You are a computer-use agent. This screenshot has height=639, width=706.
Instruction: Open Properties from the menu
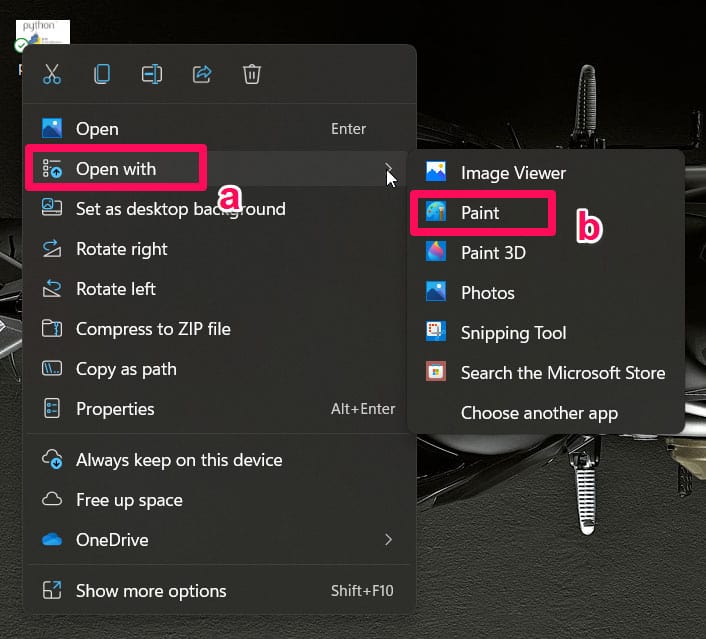click(219, 409)
